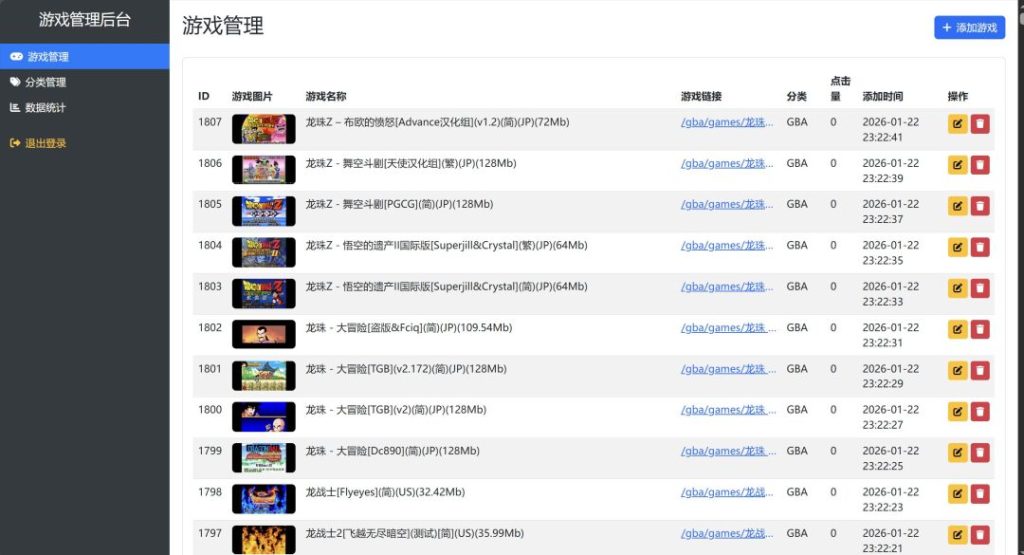1024x555 pixels.
Task: Open game link for row 1800
Action: pyautogui.click(x=728, y=410)
